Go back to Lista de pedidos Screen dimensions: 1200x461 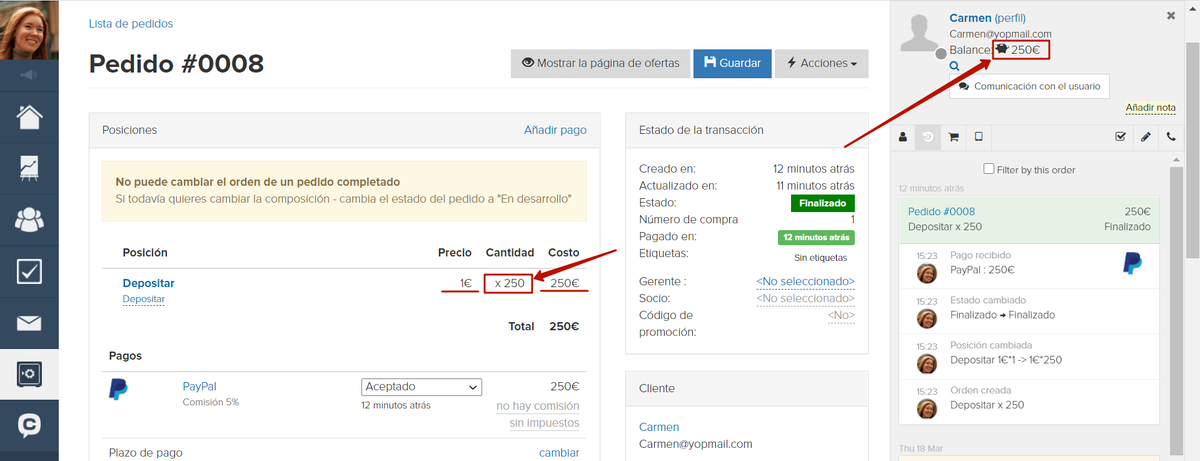click(x=130, y=23)
